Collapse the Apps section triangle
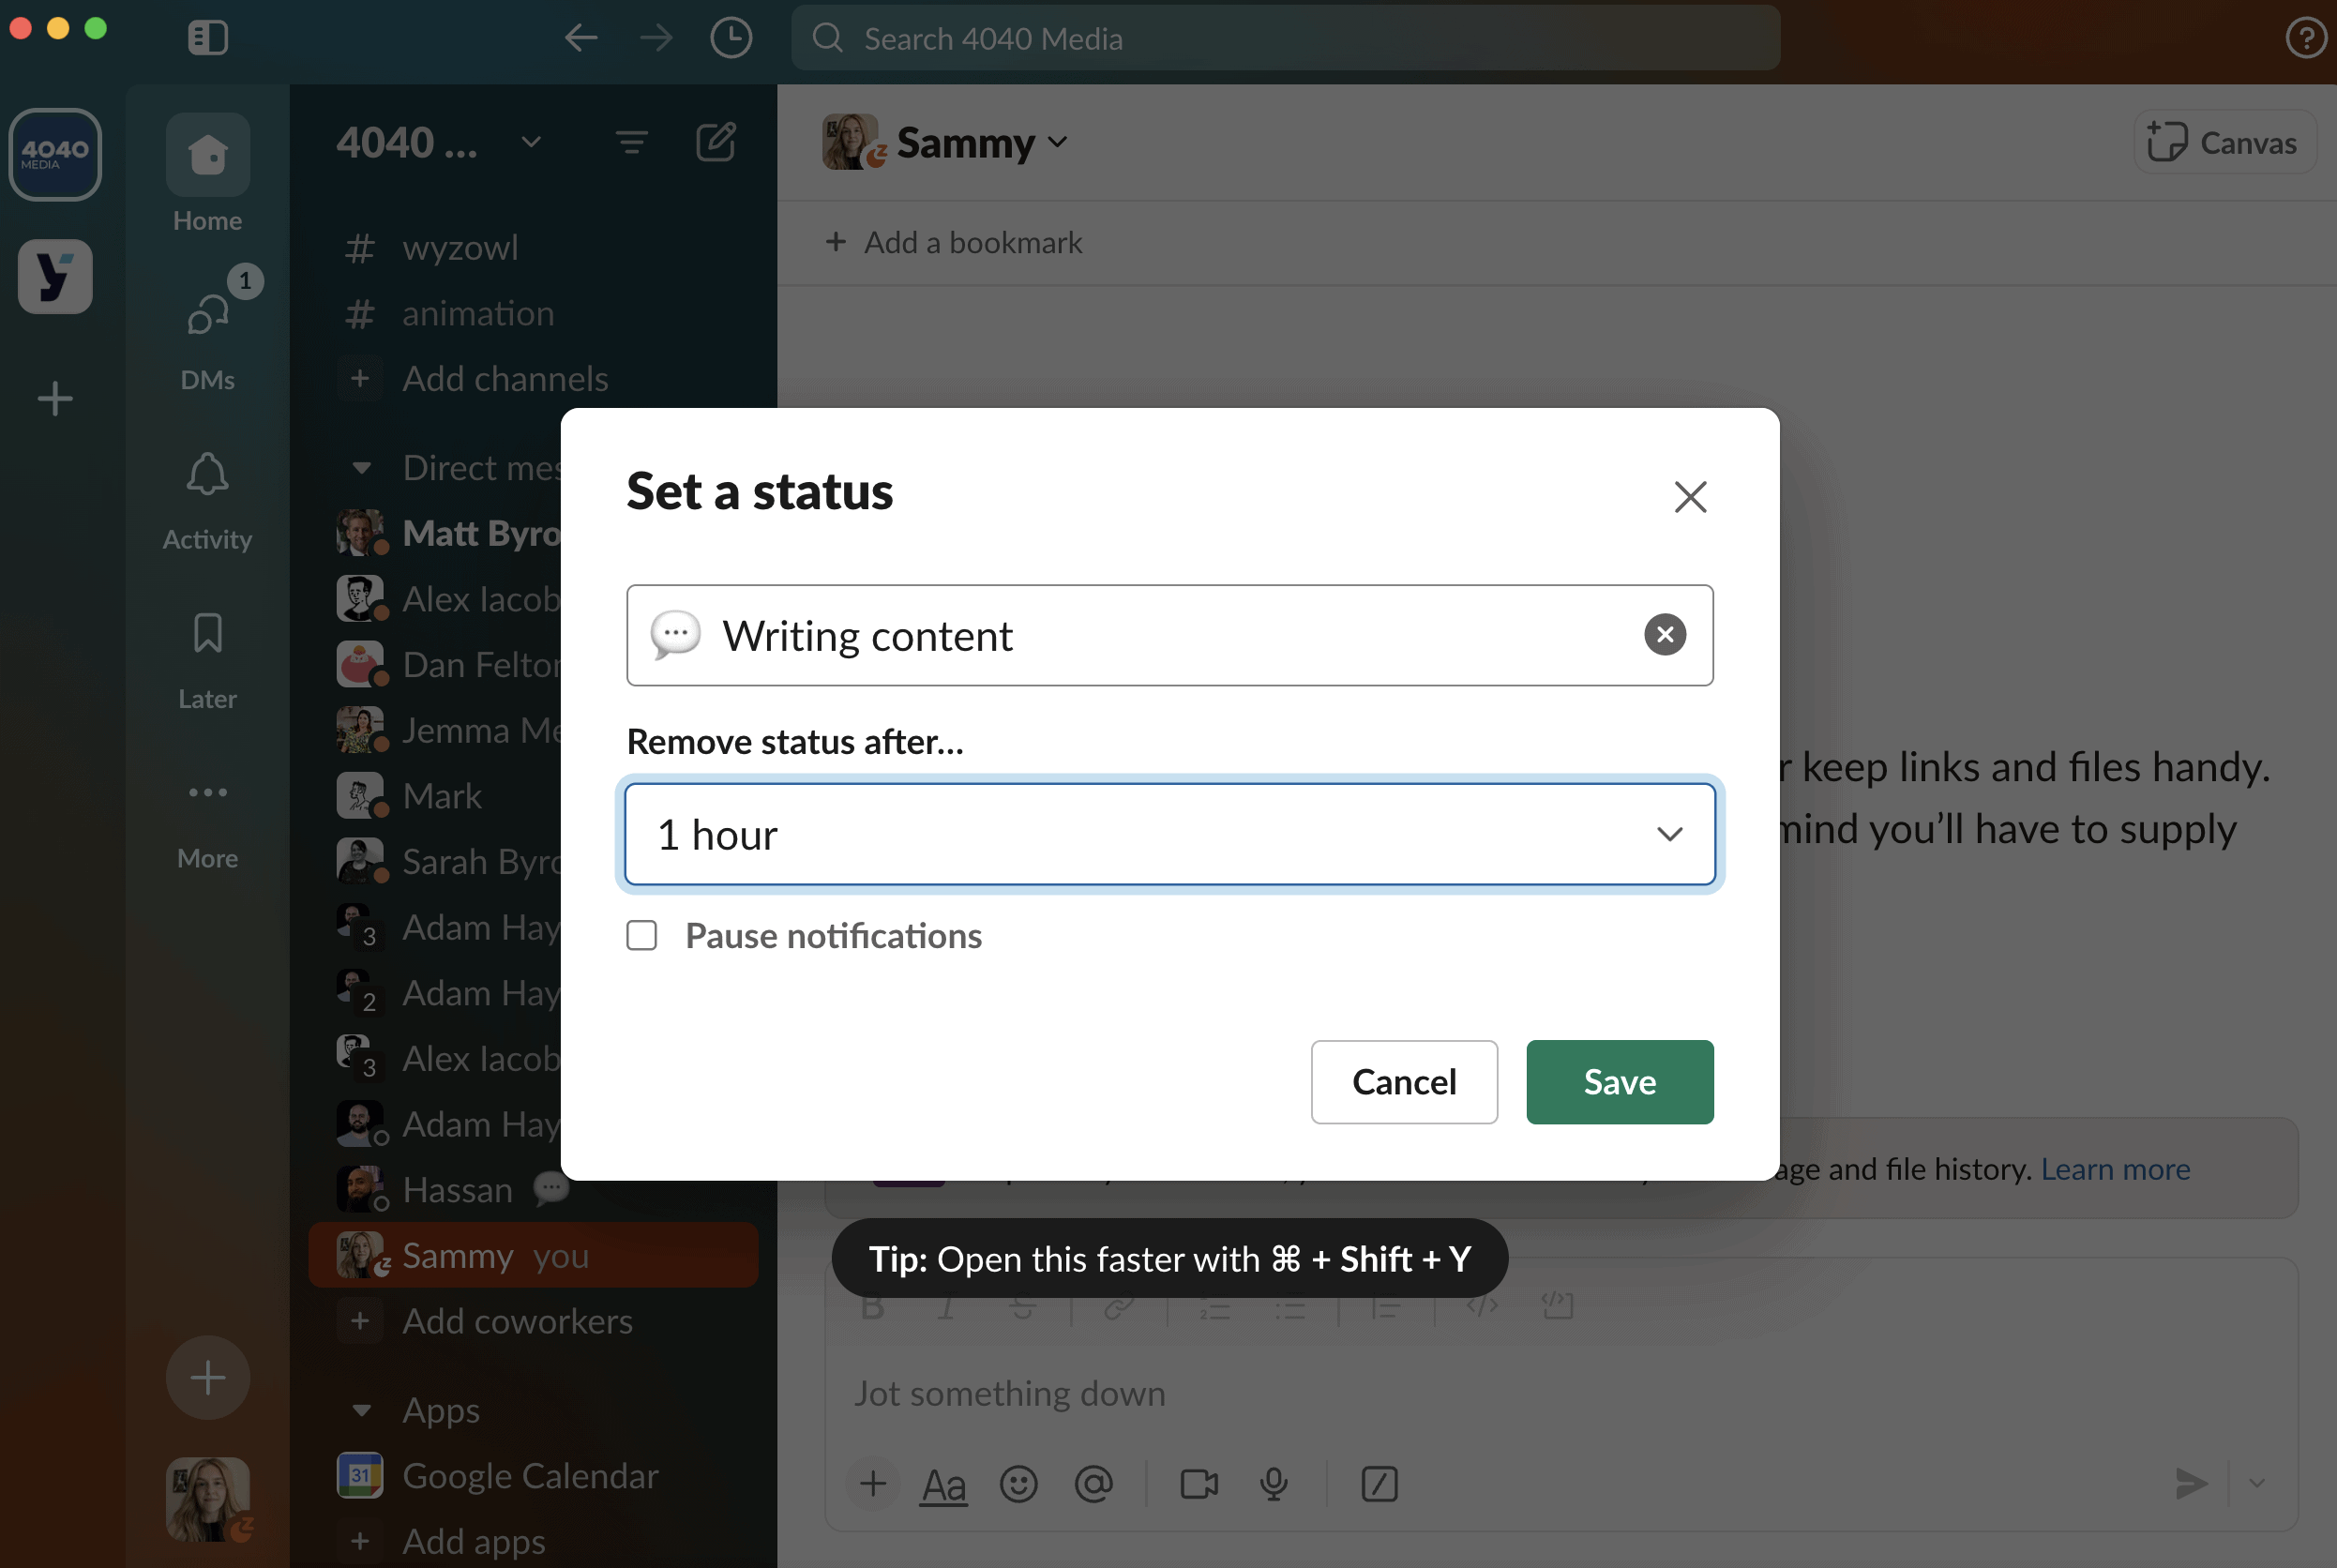The image size is (2337, 1568). [362, 1410]
